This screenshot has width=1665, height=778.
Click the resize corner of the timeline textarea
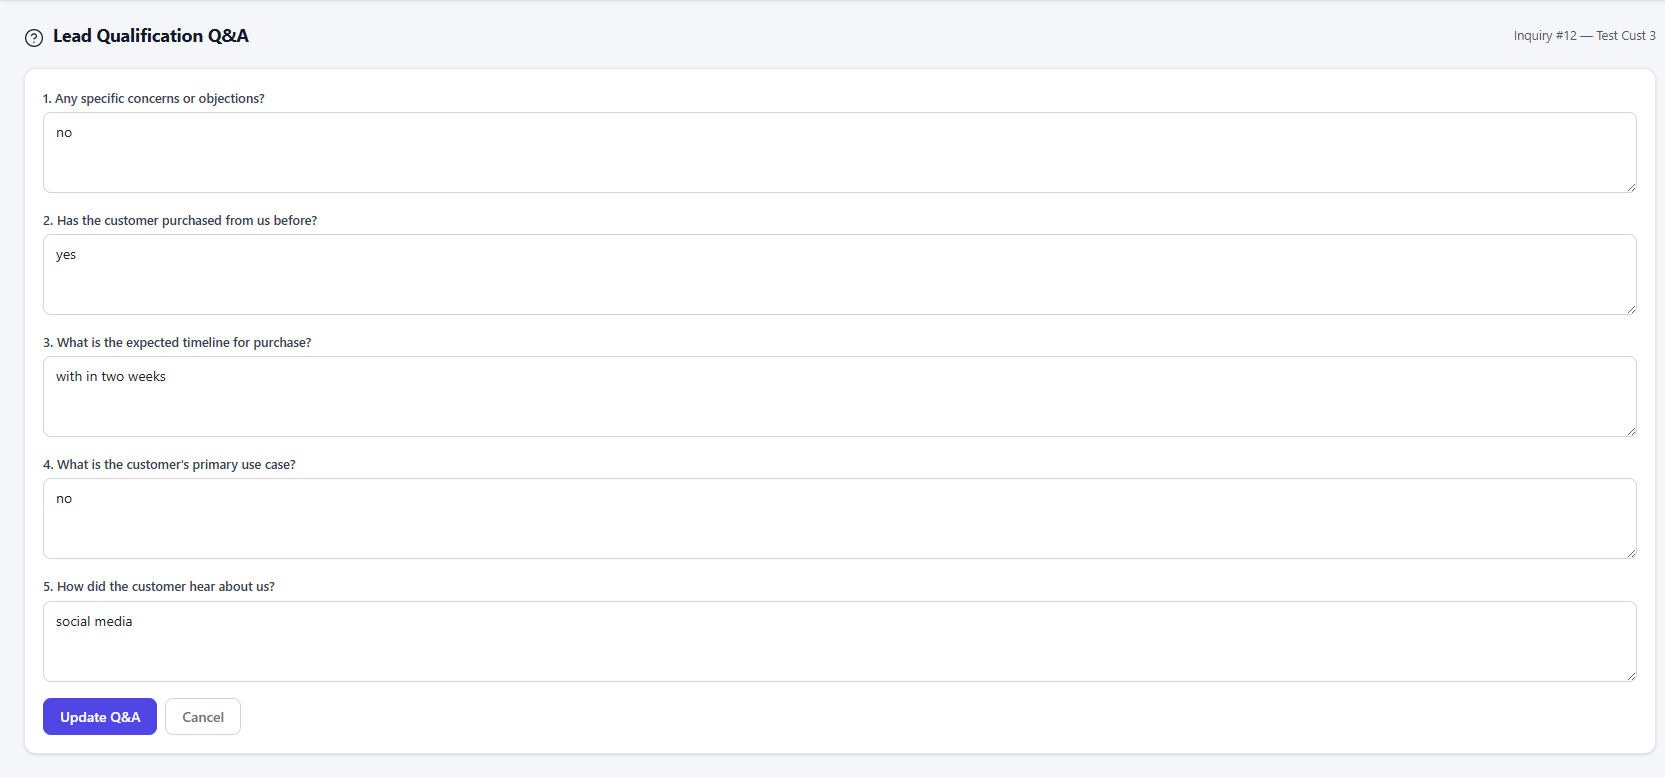[1631, 431]
